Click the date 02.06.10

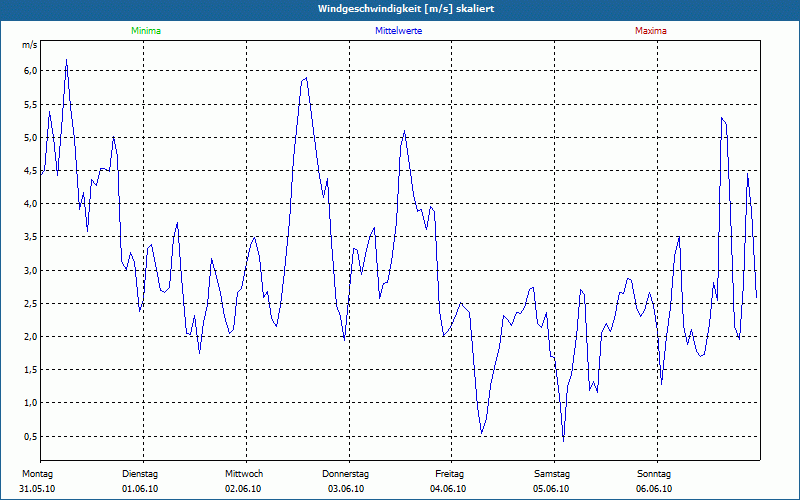pyautogui.click(x=243, y=489)
